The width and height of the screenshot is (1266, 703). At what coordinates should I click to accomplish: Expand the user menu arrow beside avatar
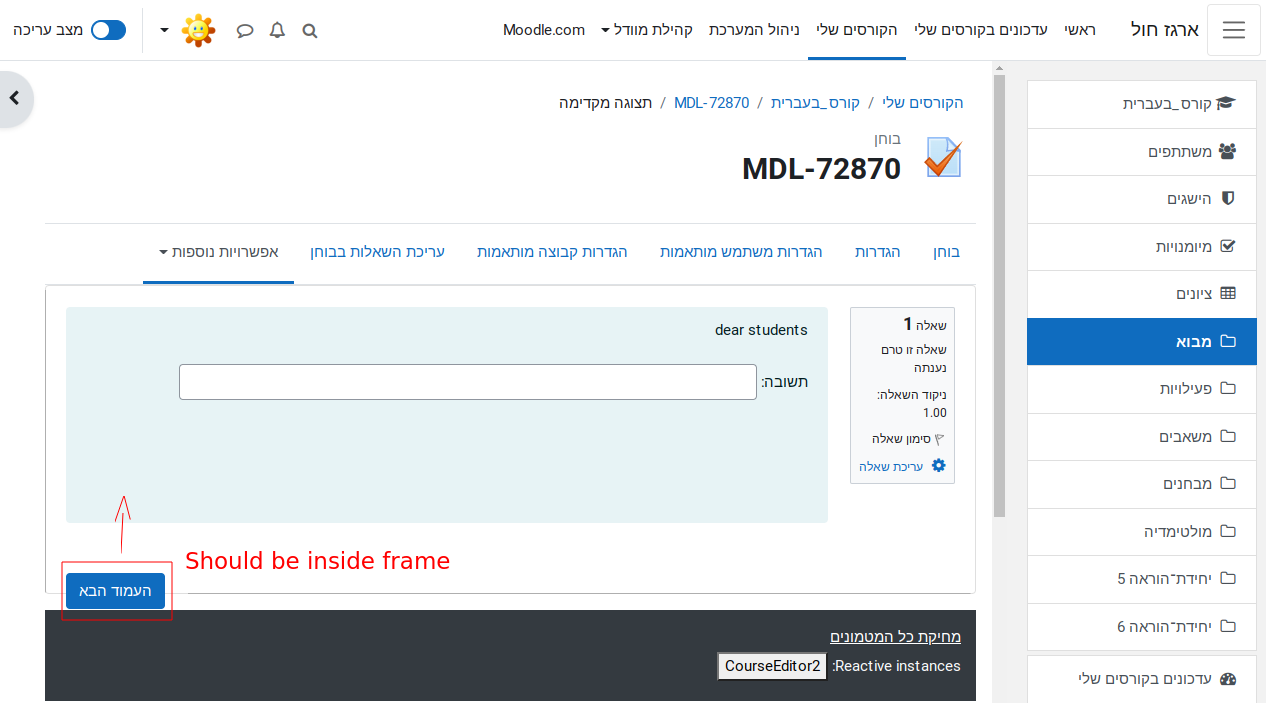pyautogui.click(x=165, y=30)
